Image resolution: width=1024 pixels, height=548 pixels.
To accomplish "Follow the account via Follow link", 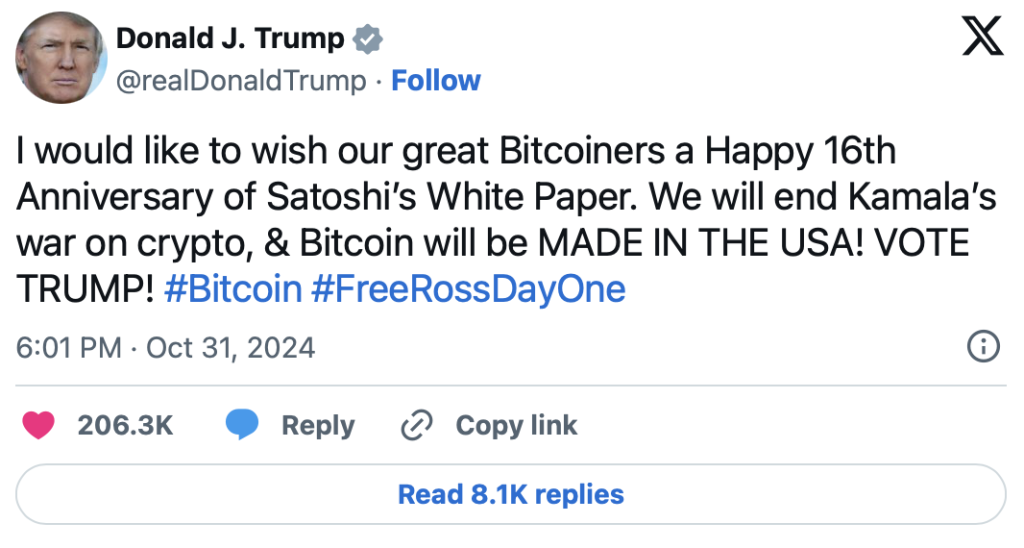I will pyautogui.click(x=436, y=81).
